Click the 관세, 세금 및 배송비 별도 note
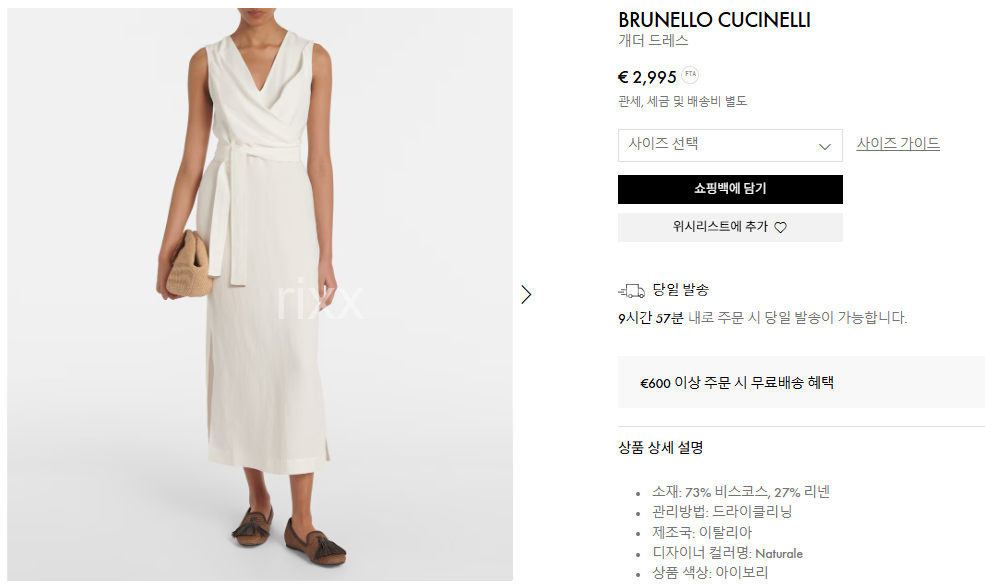 click(x=682, y=101)
